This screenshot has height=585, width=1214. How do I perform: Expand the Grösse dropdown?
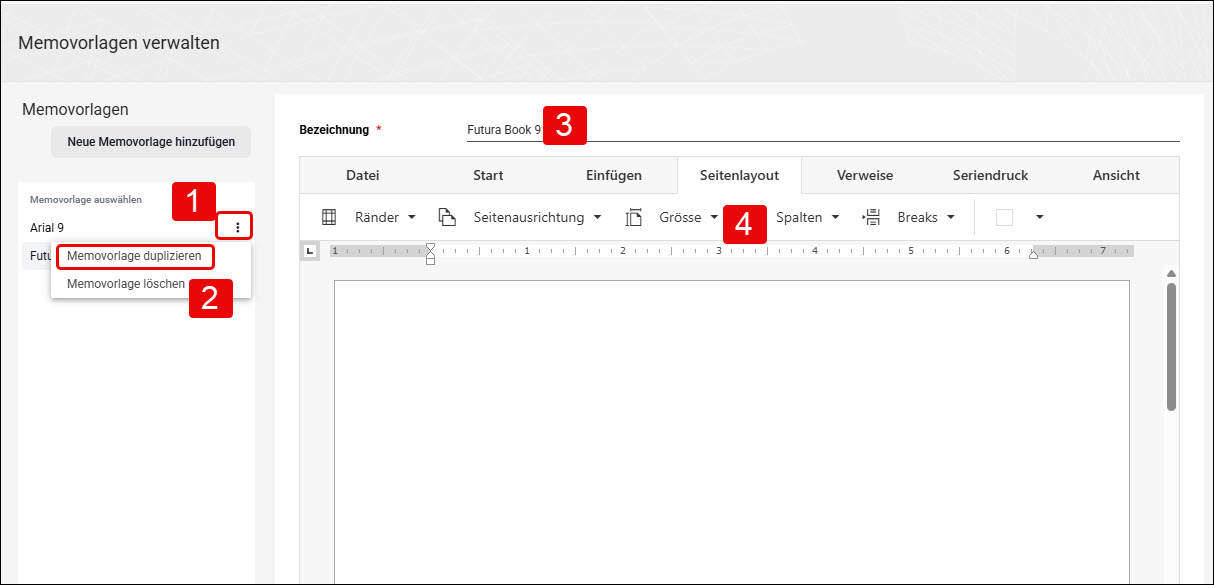714,217
